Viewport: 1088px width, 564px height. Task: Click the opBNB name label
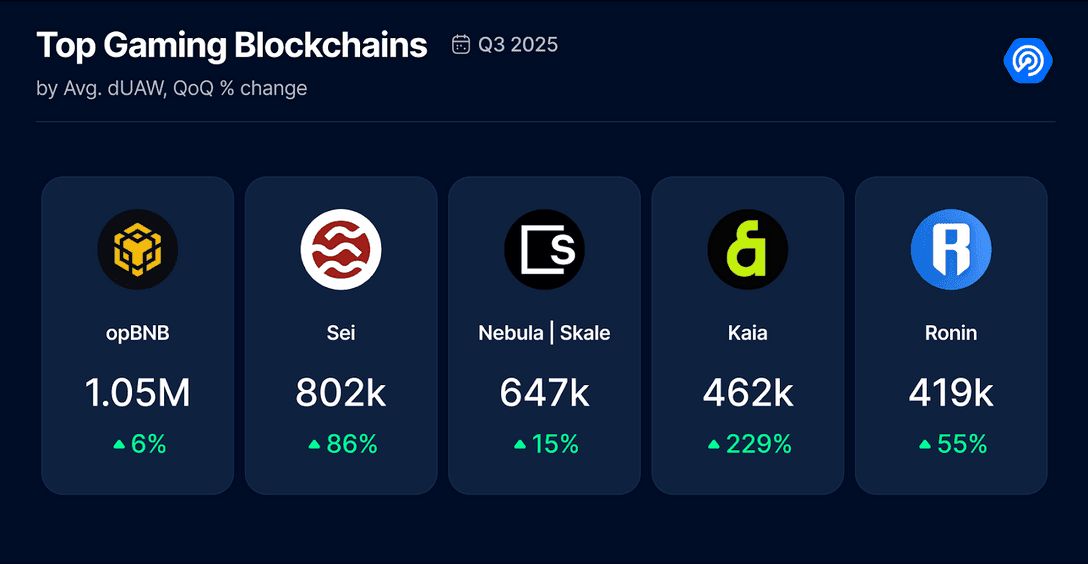pos(137,333)
